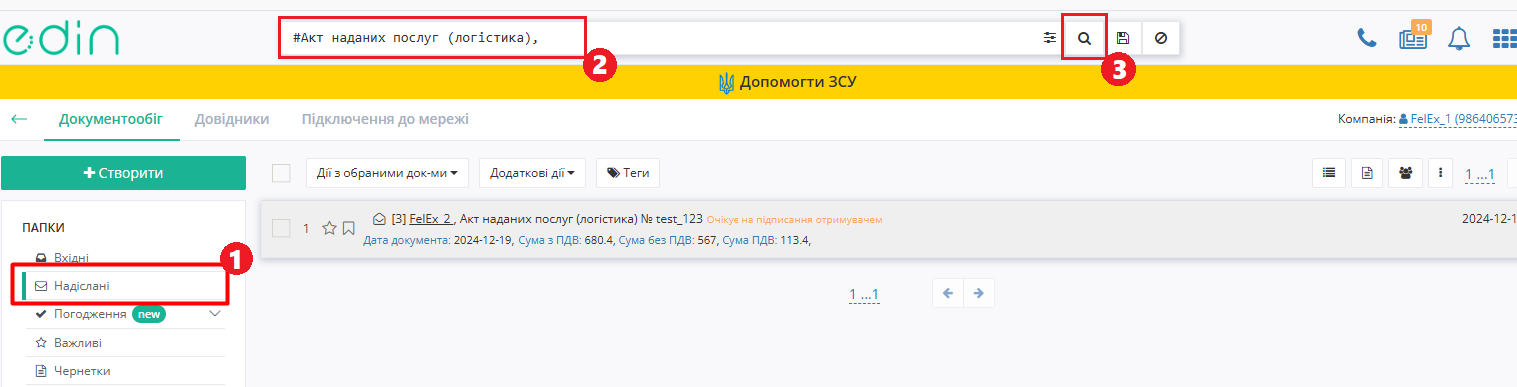The height and width of the screenshot is (387, 1517).
Task: Open the group users icon
Action: click(1405, 173)
